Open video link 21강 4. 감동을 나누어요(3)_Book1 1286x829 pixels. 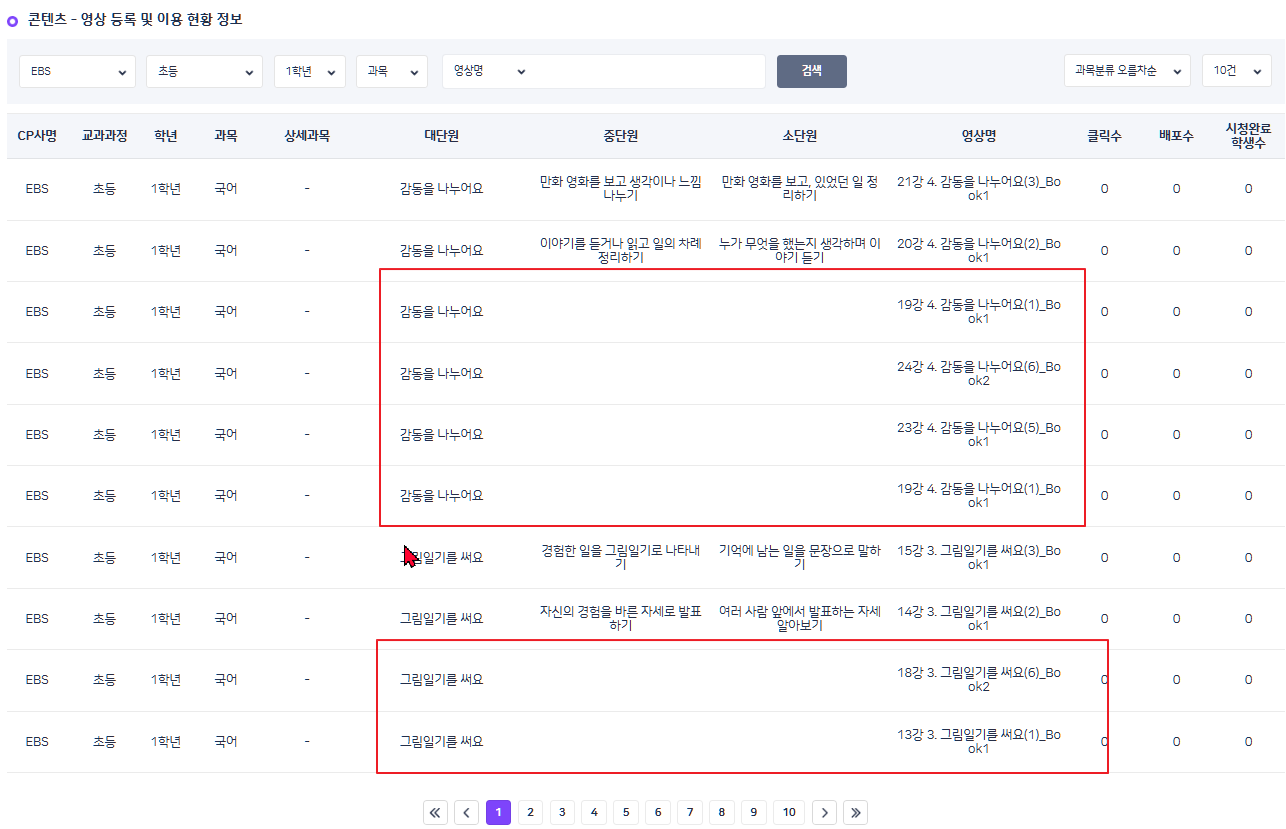click(978, 189)
